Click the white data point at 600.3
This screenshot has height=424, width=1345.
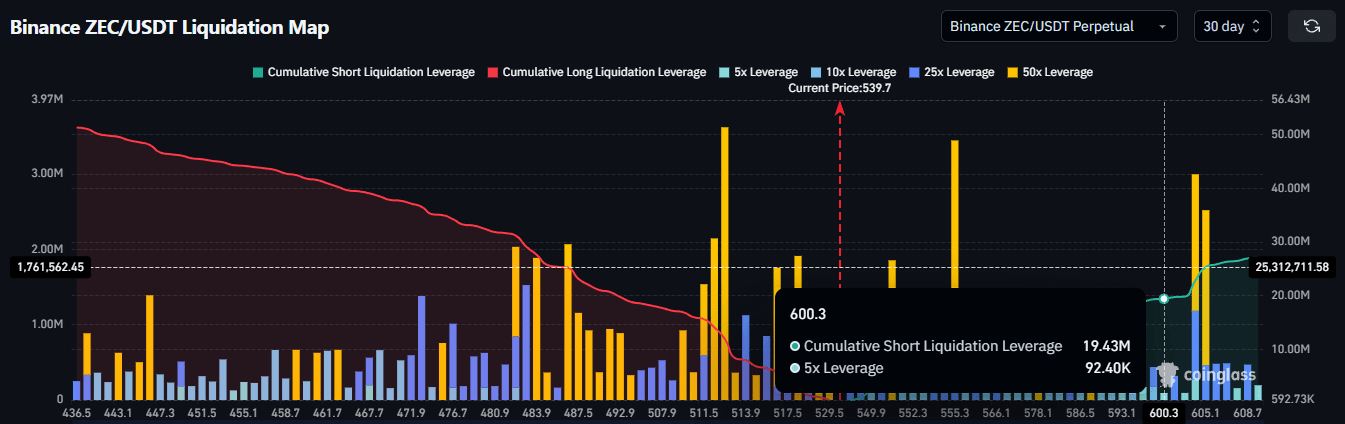[x=1164, y=299]
